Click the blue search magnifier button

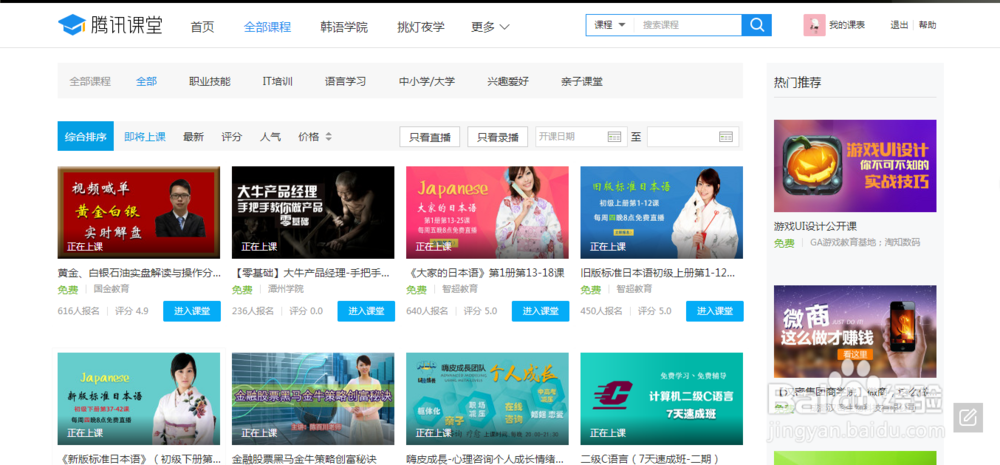coord(757,25)
